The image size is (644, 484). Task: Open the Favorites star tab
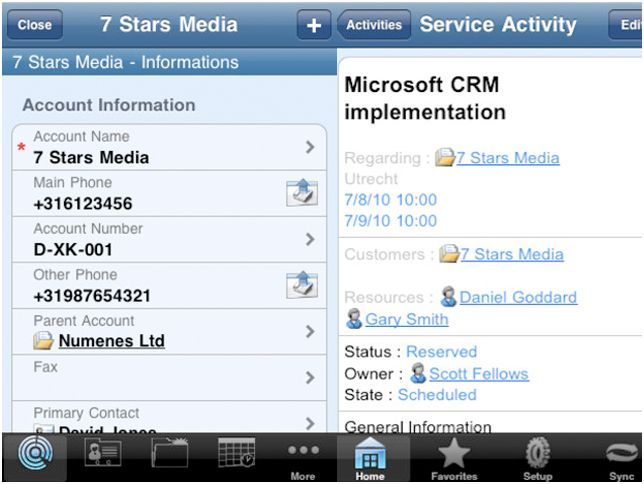454,460
